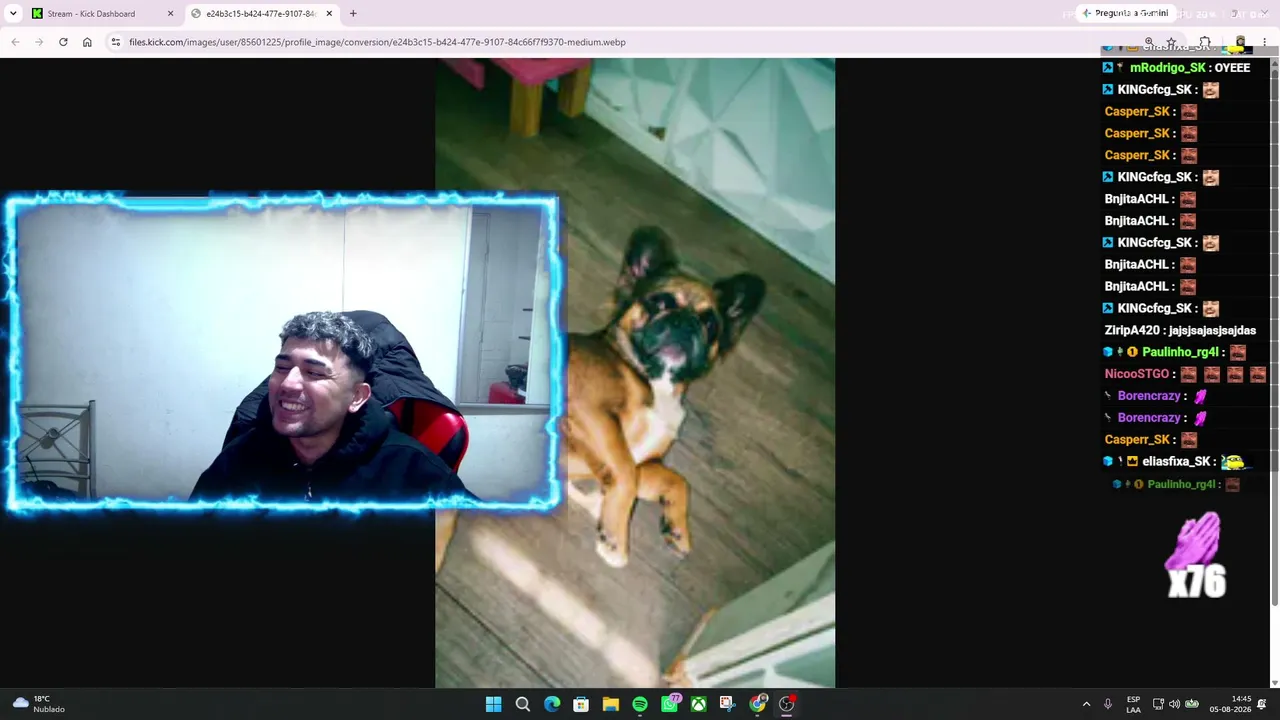The width and height of the screenshot is (1280, 720).
Task: Open the Xbox app from the taskbar
Action: point(698,705)
